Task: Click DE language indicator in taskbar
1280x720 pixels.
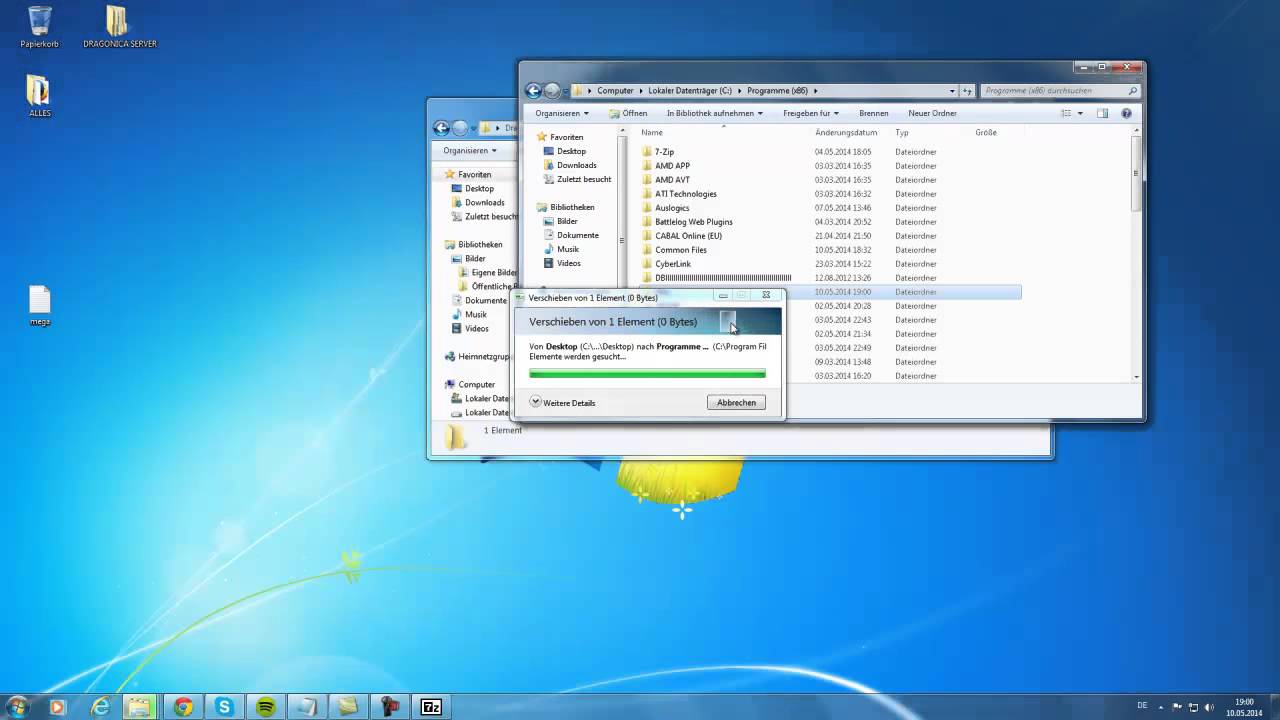Action: tap(1142, 705)
